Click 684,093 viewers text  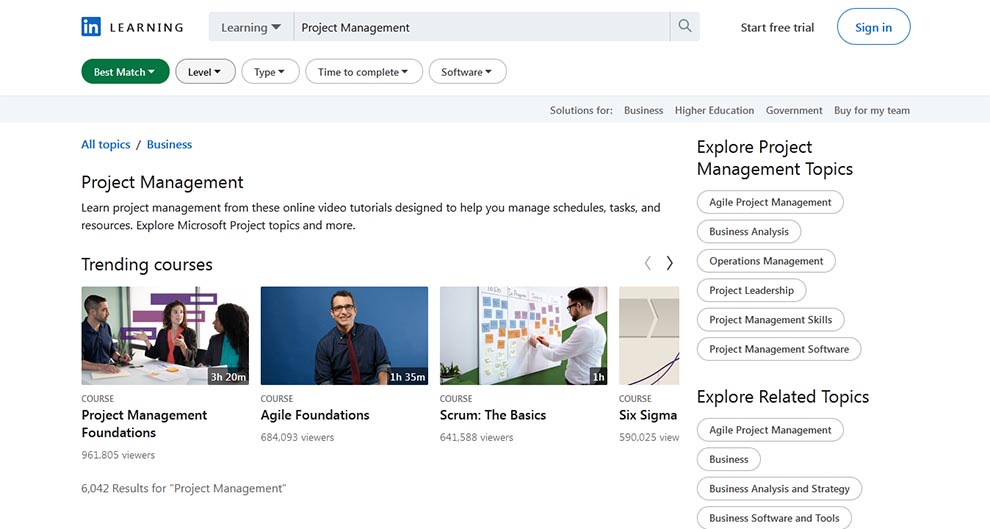297,437
